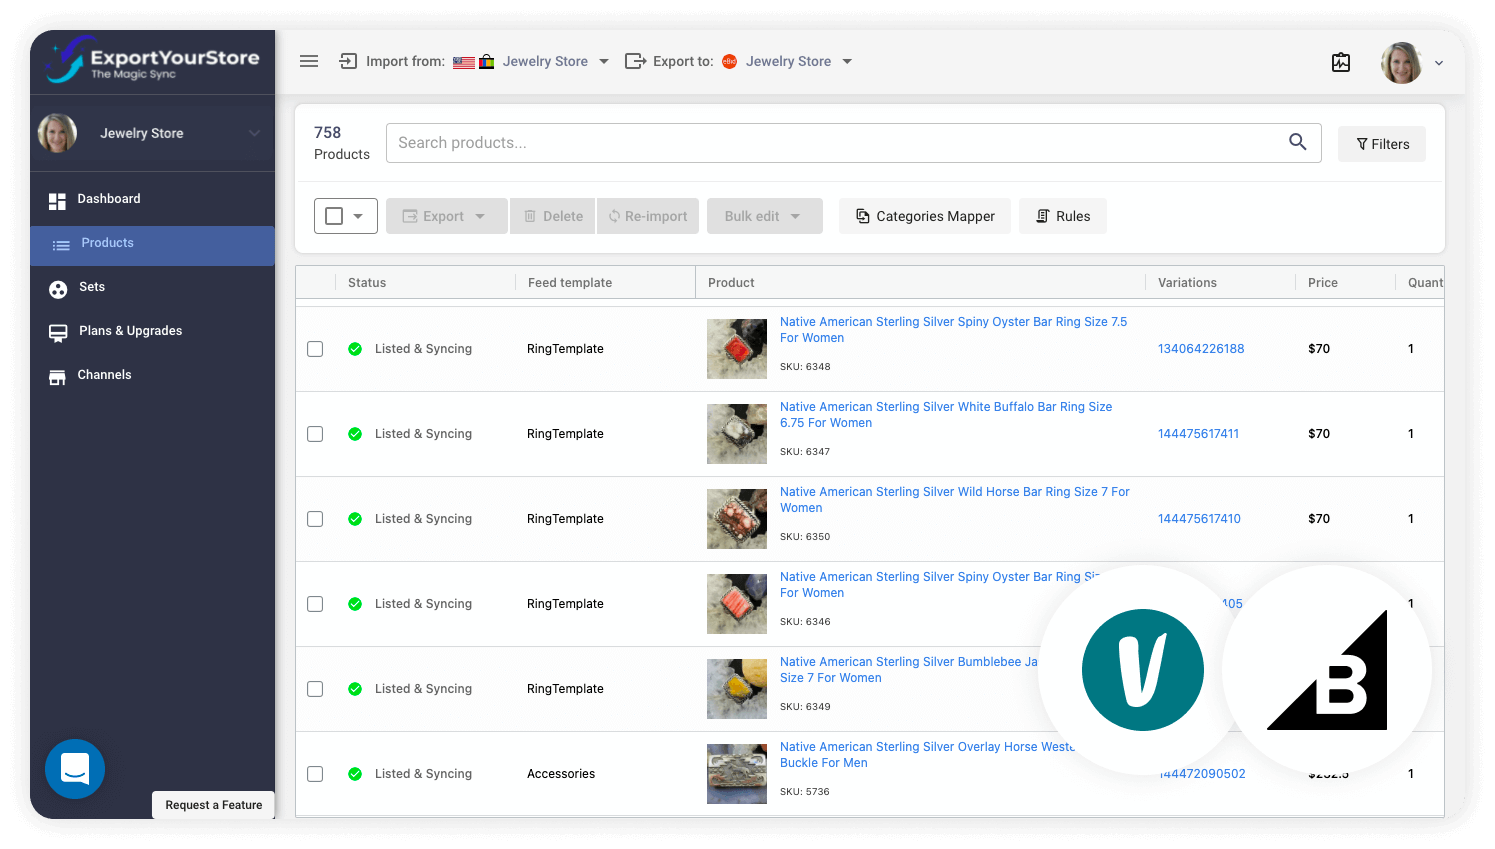The image size is (1495, 849).
Task: Click variation link 134064226188
Action: click(1201, 348)
